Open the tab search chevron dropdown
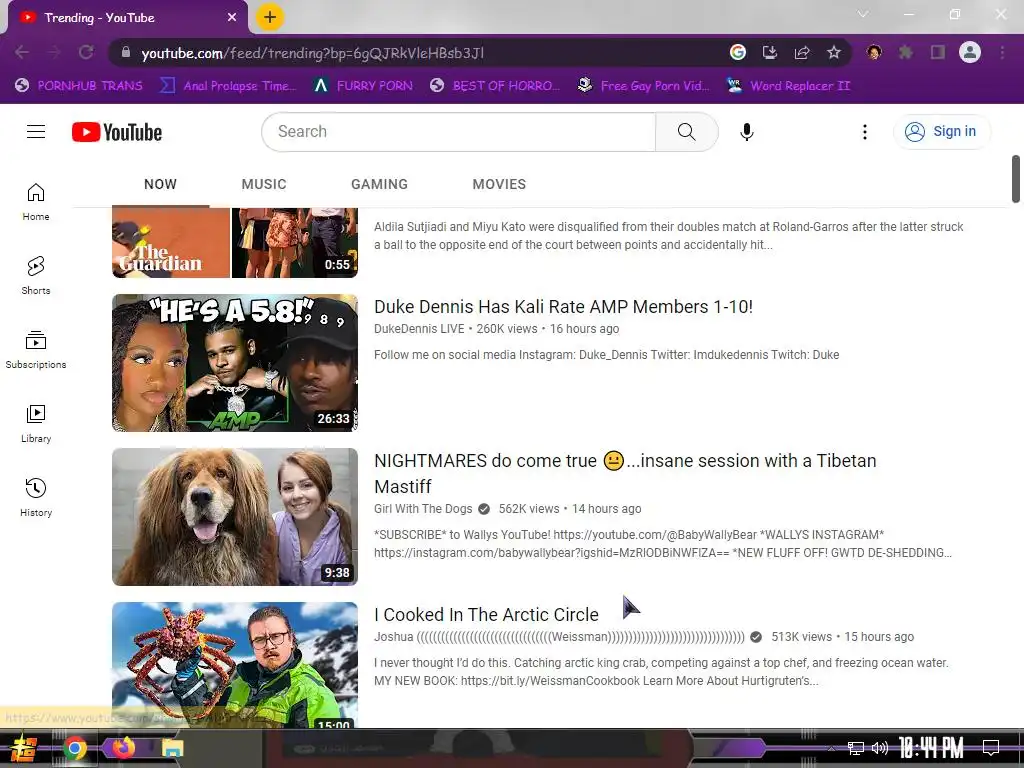This screenshot has width=1024, height=768. pyautogui.click(x=863, y=14)
